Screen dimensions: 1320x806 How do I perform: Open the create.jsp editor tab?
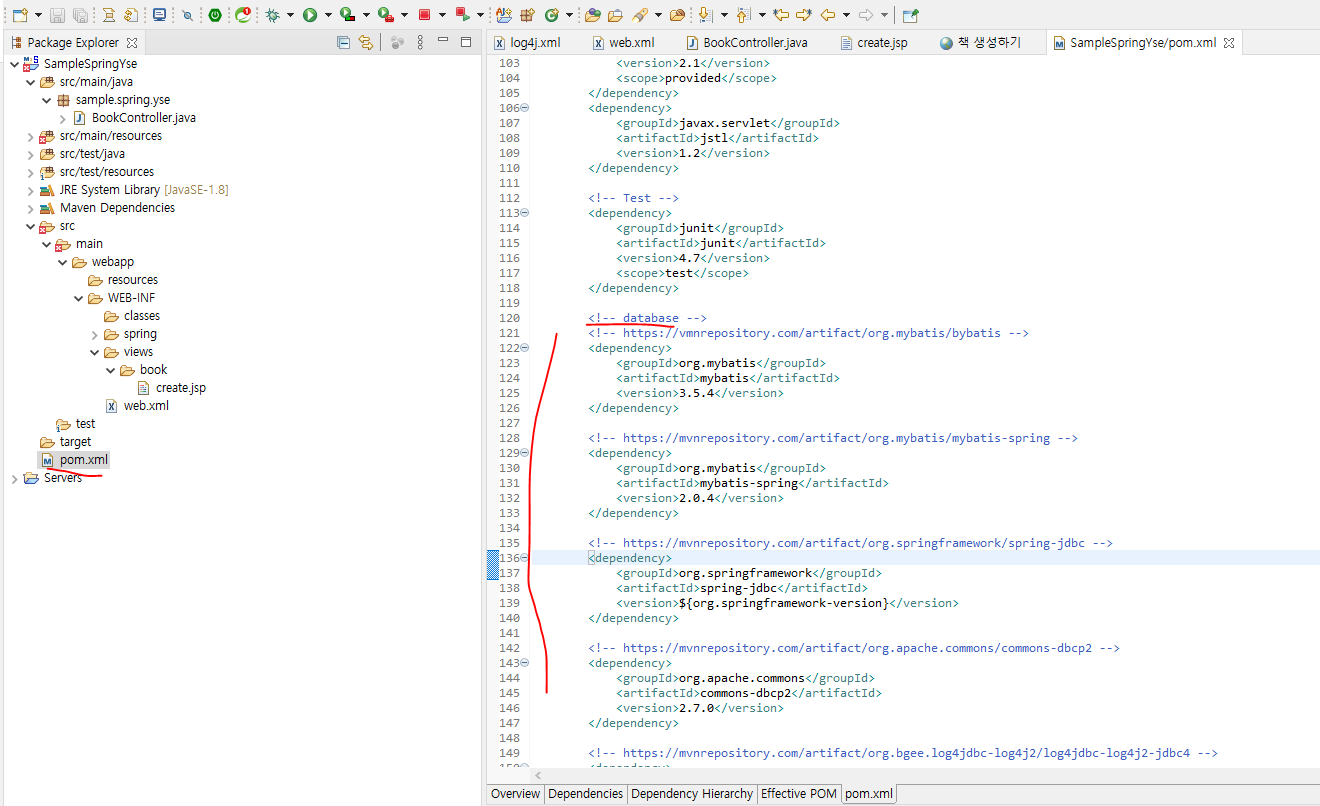pyautogui.click(x=873, y=43)
